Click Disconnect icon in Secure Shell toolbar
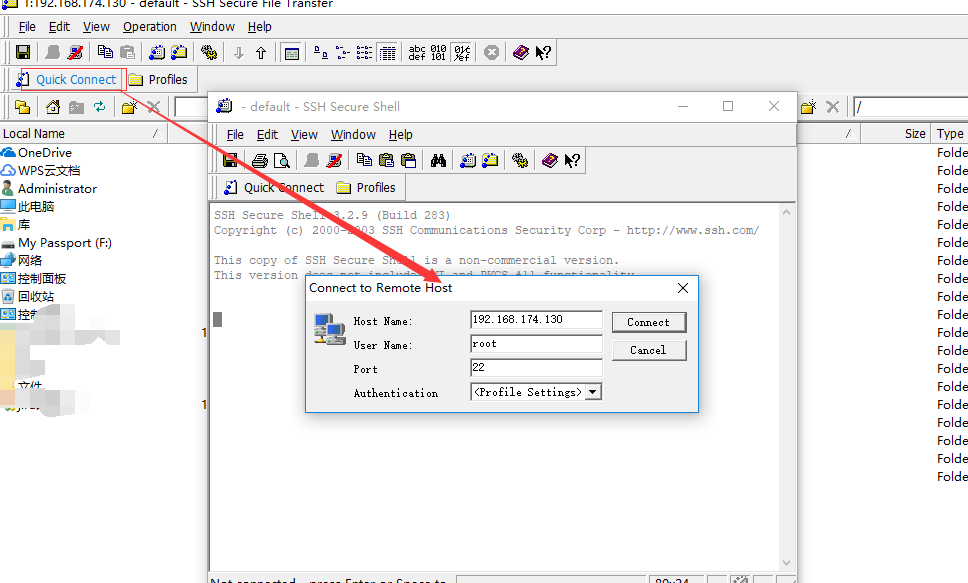 334,161
